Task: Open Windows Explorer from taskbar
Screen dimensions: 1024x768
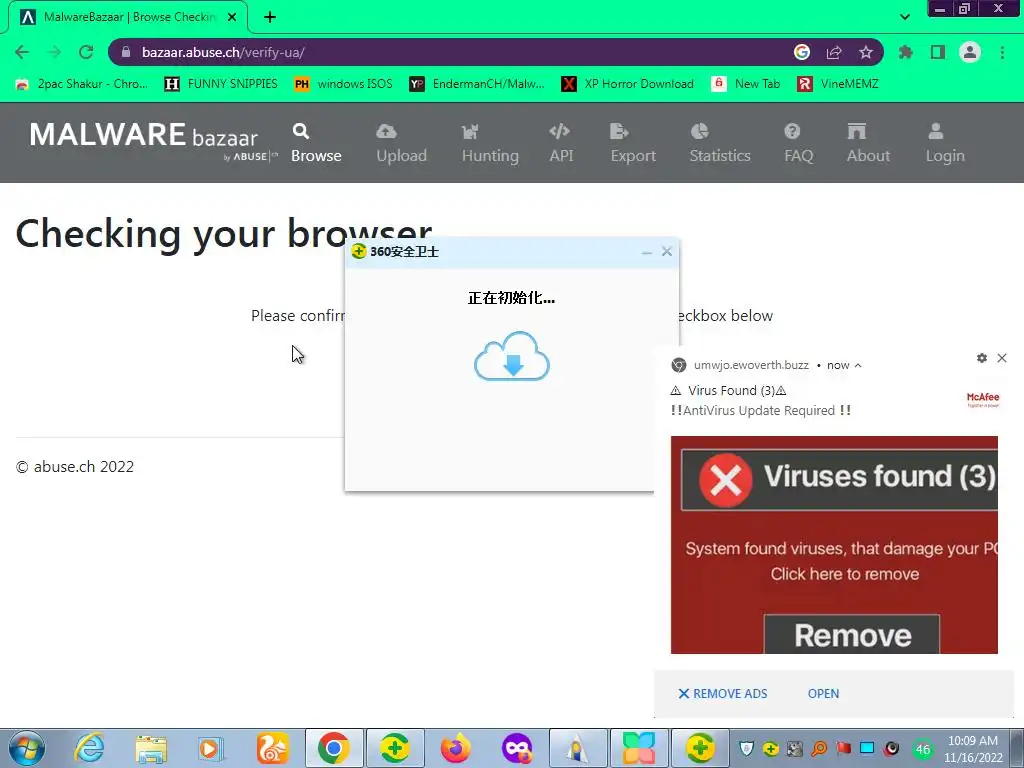Action: tap(151, 748)
